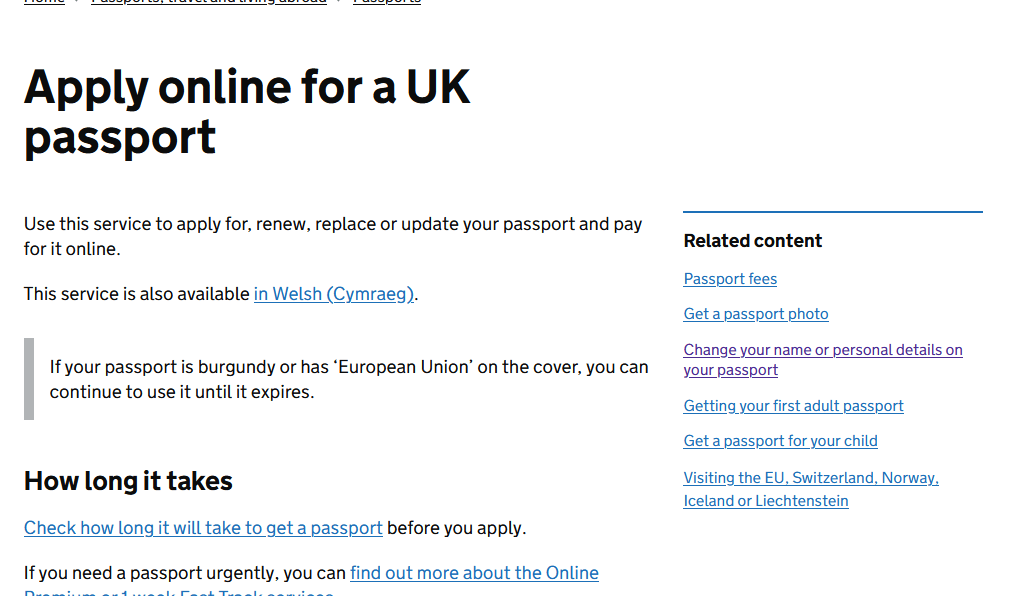The width and height of the screenshot is (1009, 596).
Task: Click the 'Related content' heading
Action: pos(752,241)
